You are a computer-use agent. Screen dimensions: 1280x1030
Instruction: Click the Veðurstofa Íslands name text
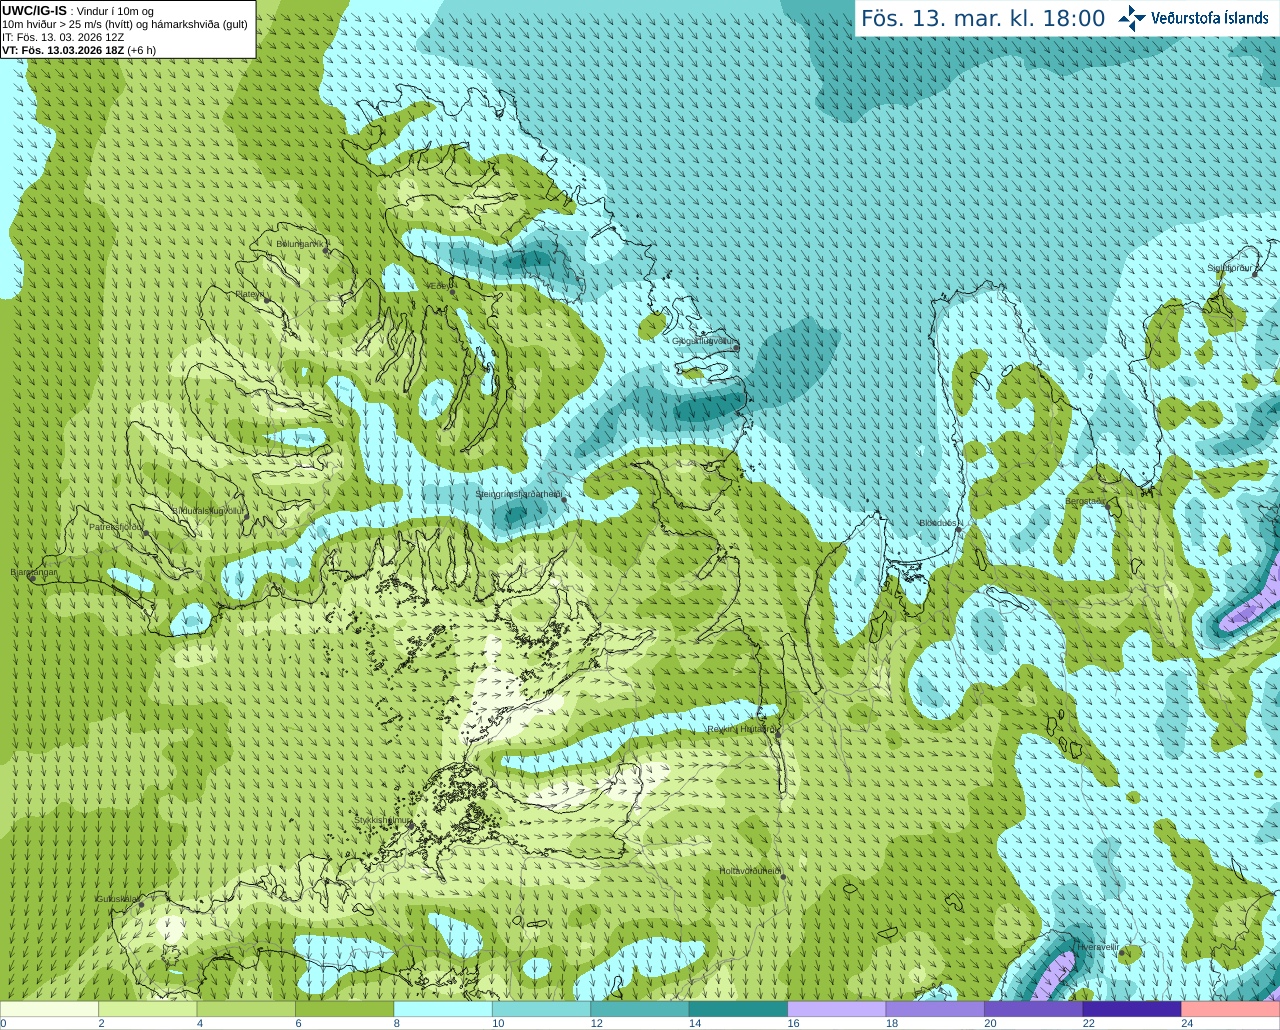coord(1210,18)
